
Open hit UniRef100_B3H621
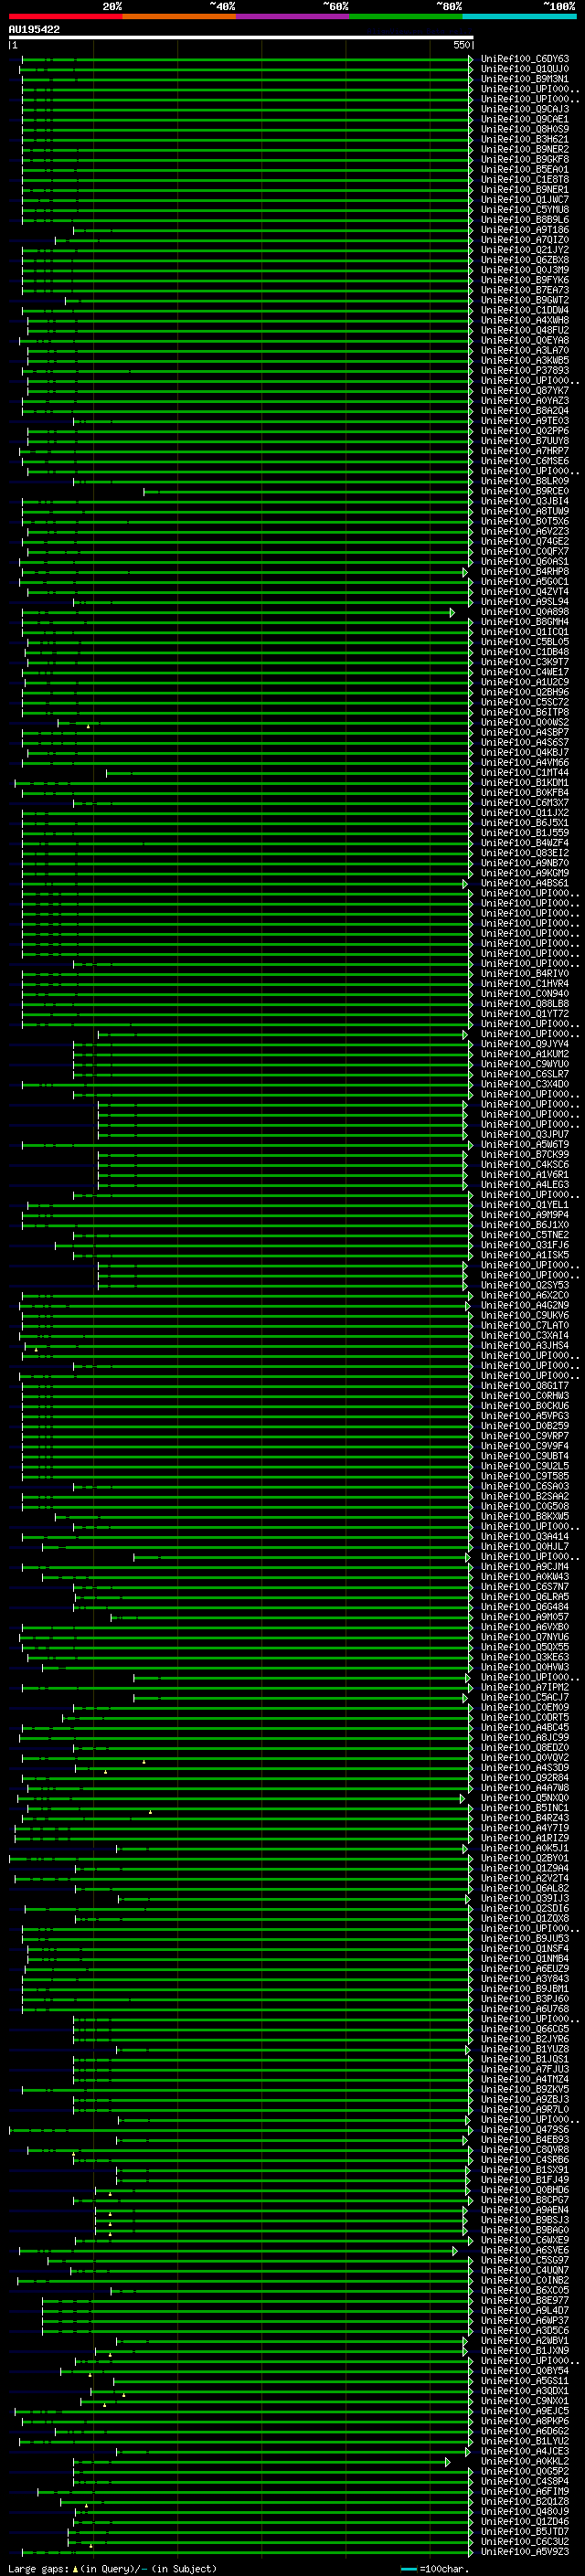[524, 139]
